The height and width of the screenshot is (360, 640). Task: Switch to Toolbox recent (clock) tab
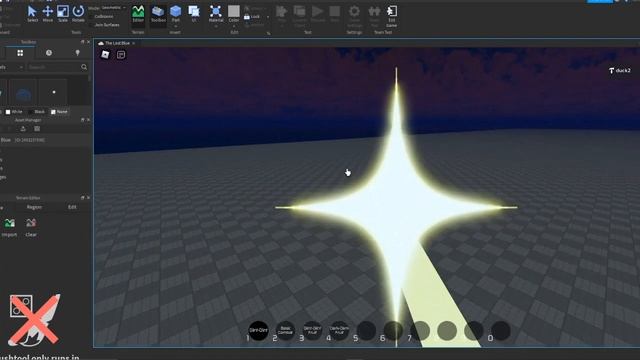coord(49,53)
